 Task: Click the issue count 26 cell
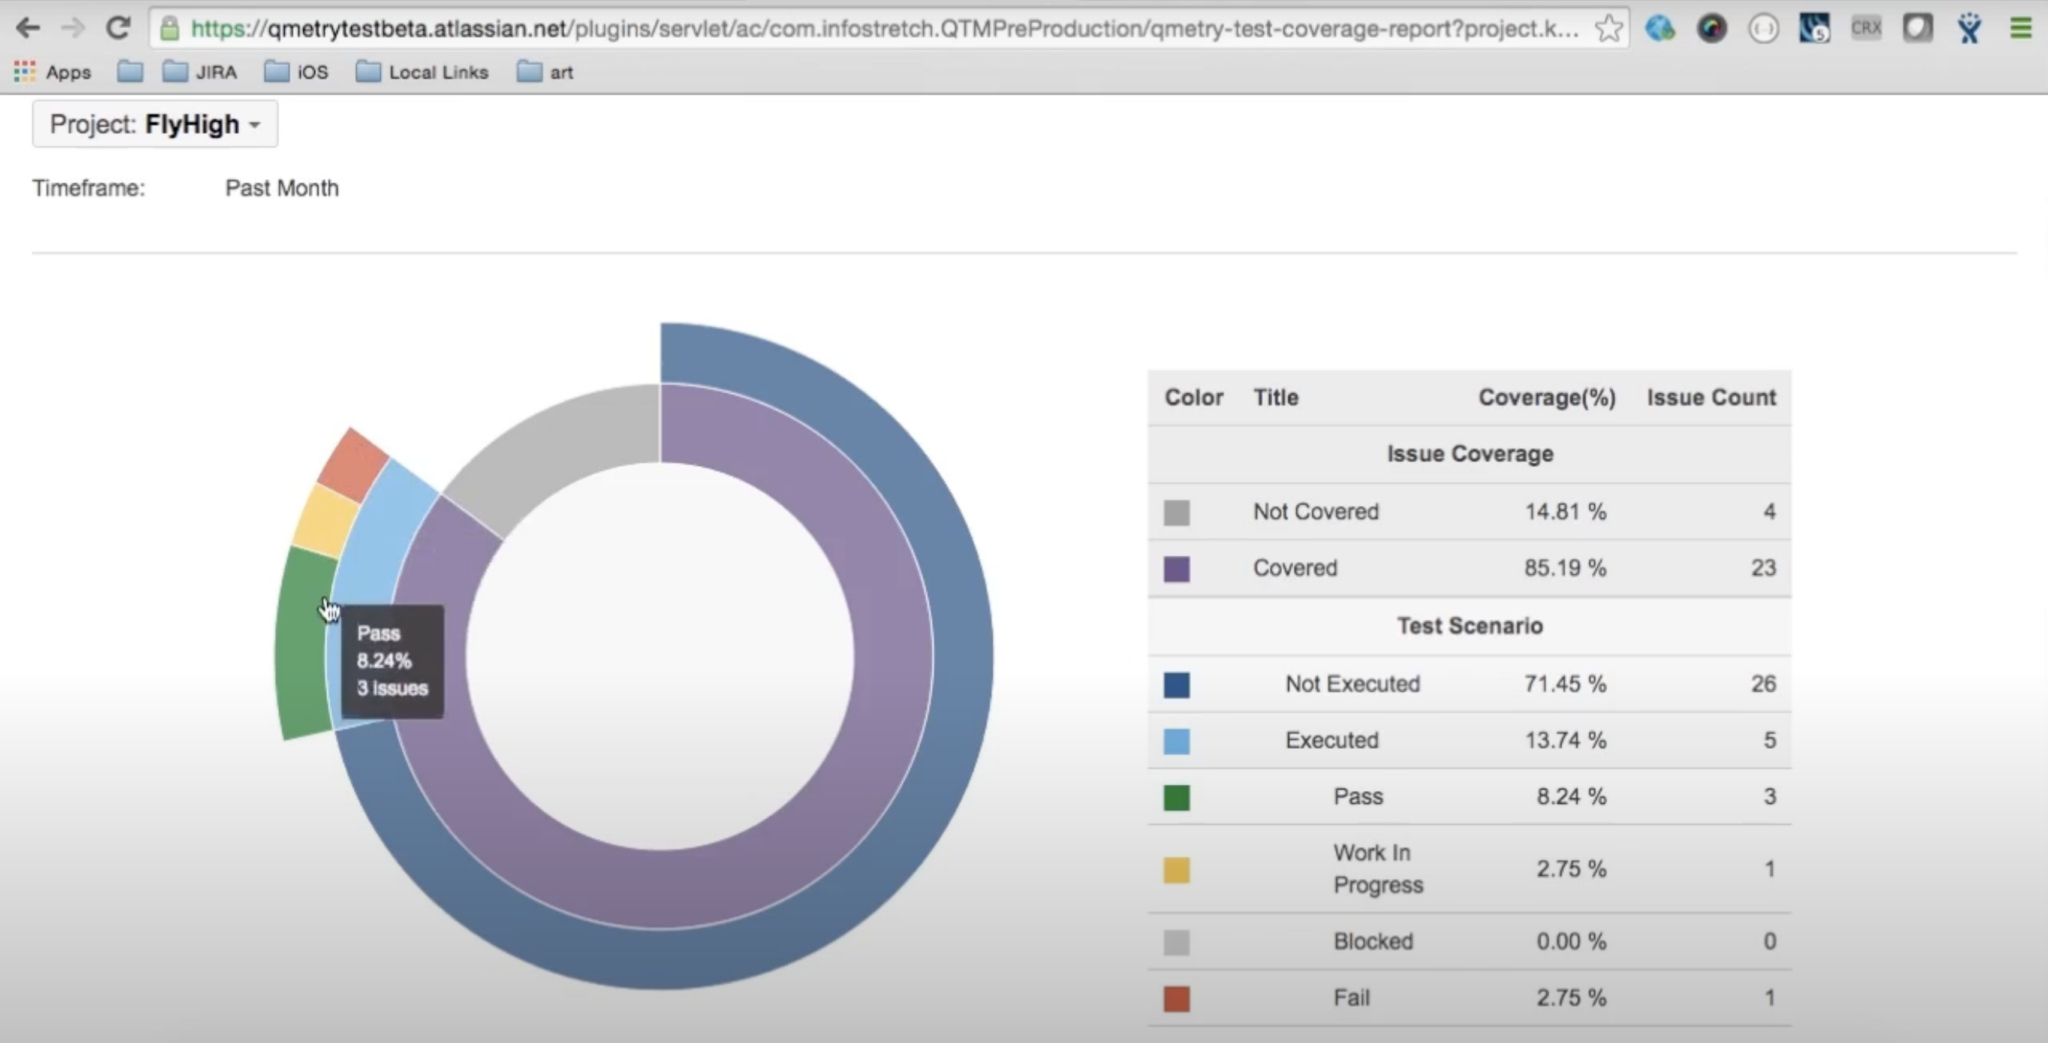(x=1763, y=684)
